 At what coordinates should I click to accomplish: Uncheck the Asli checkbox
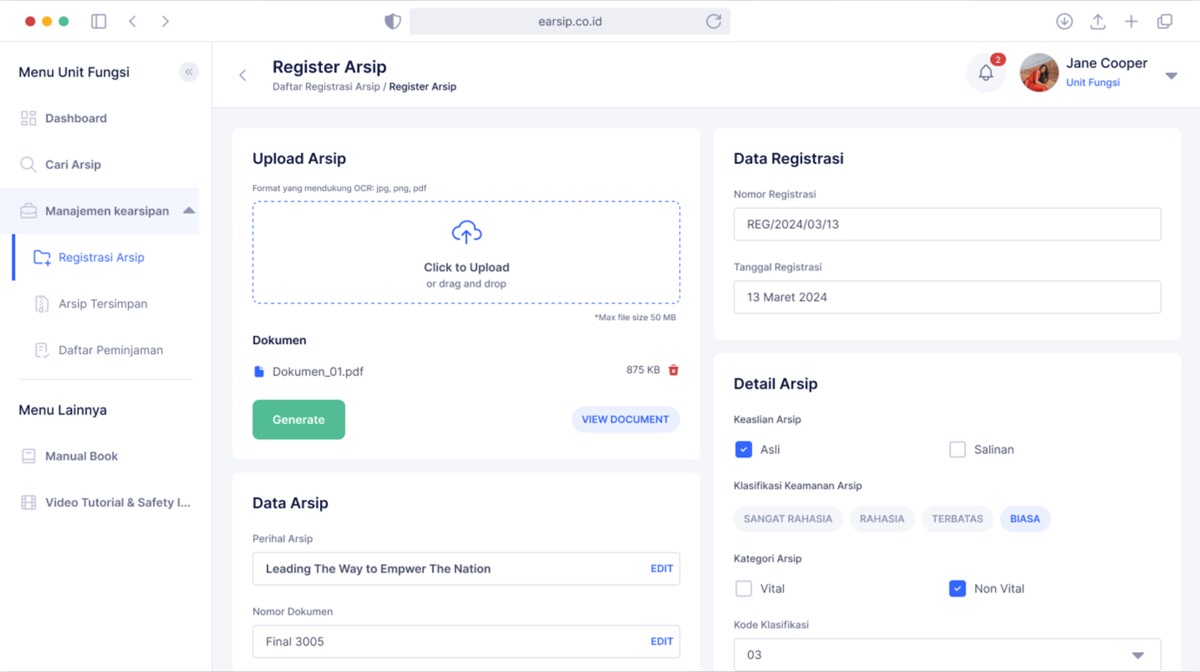[743, 449]
